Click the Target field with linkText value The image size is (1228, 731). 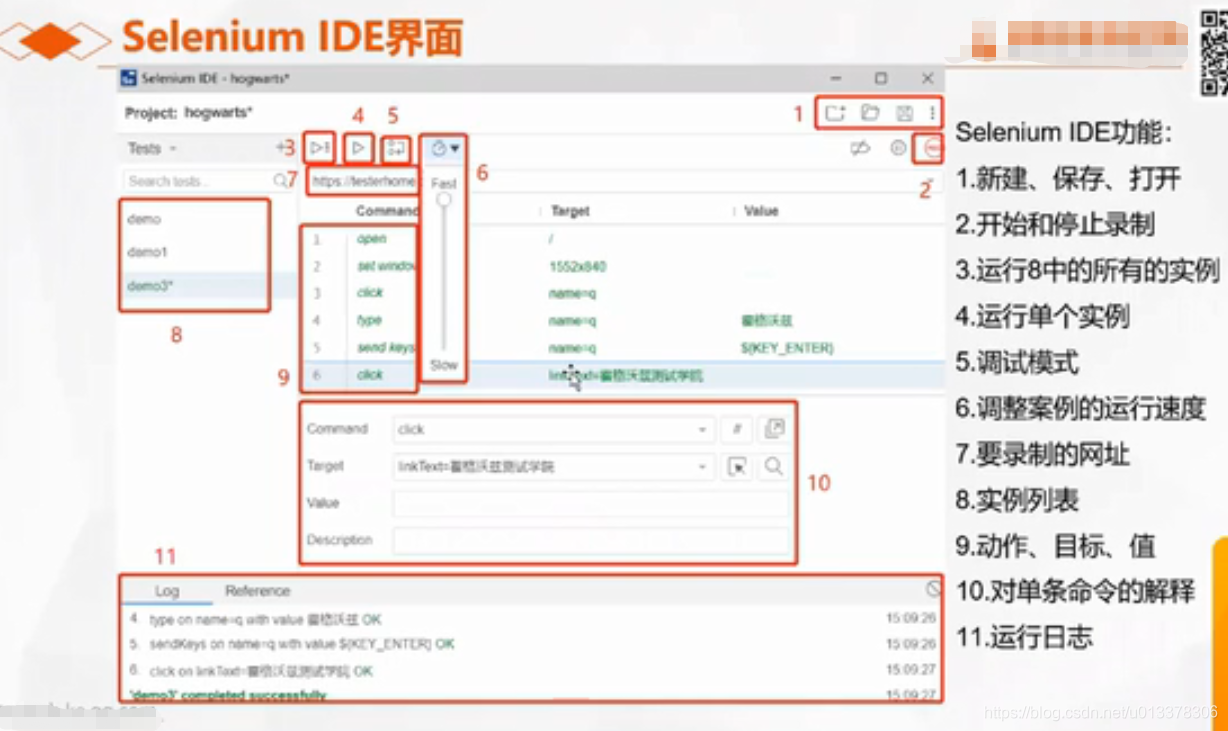pos(553,466)
